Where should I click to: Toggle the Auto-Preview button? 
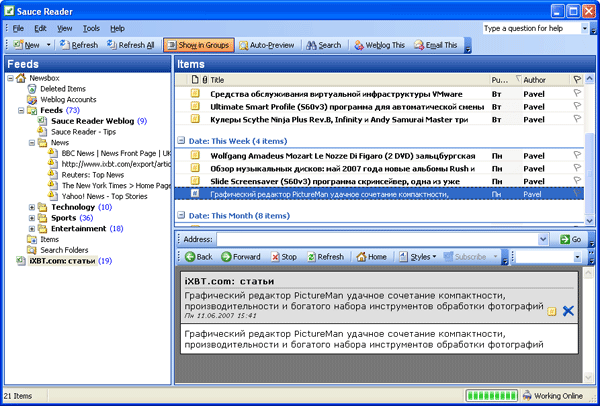[267, 45]
